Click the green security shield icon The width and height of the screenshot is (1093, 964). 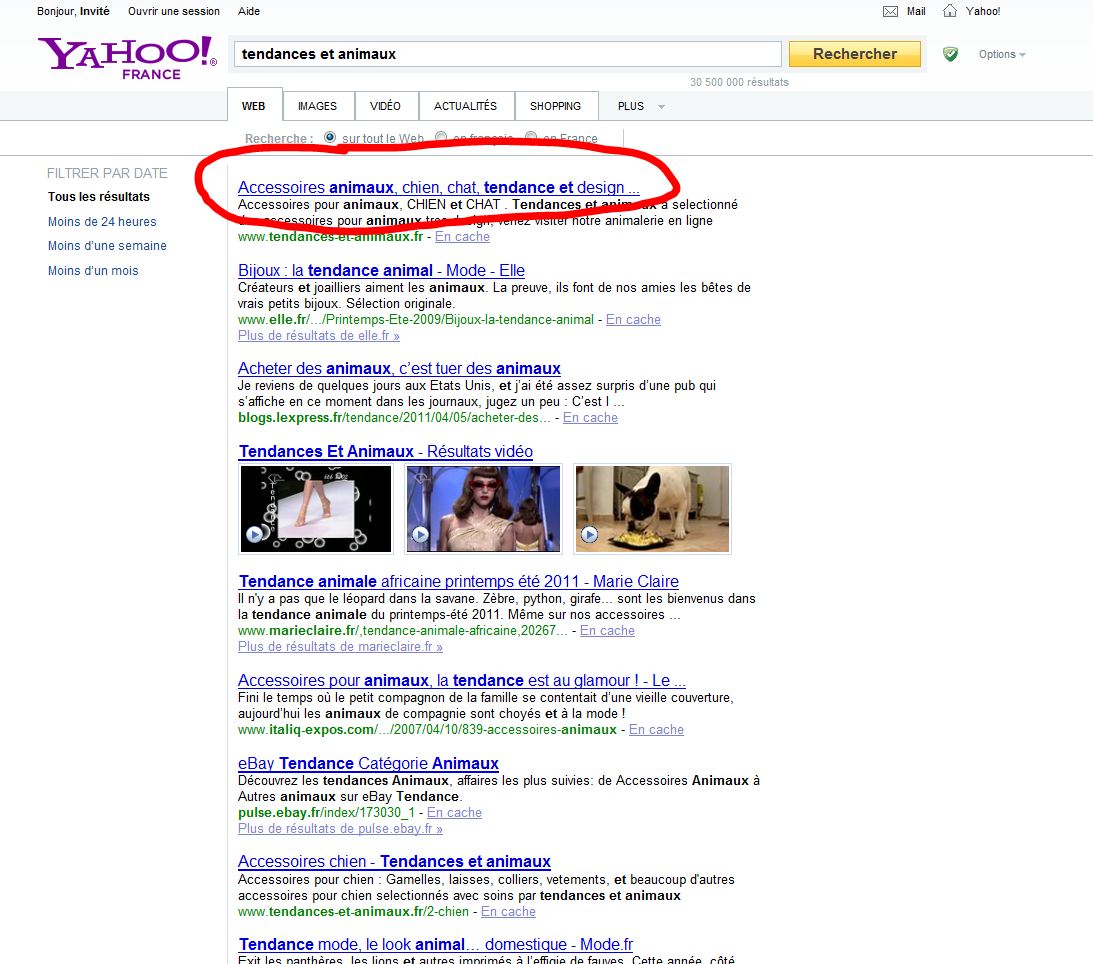pos(950,54)
